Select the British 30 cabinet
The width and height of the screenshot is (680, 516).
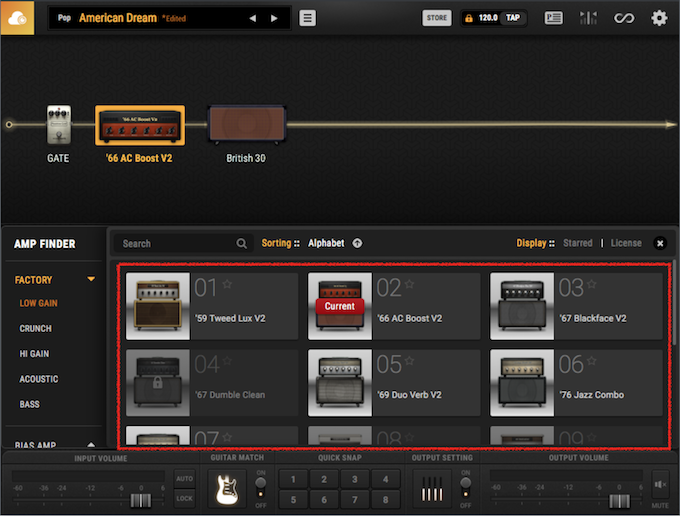coord(247,124)
